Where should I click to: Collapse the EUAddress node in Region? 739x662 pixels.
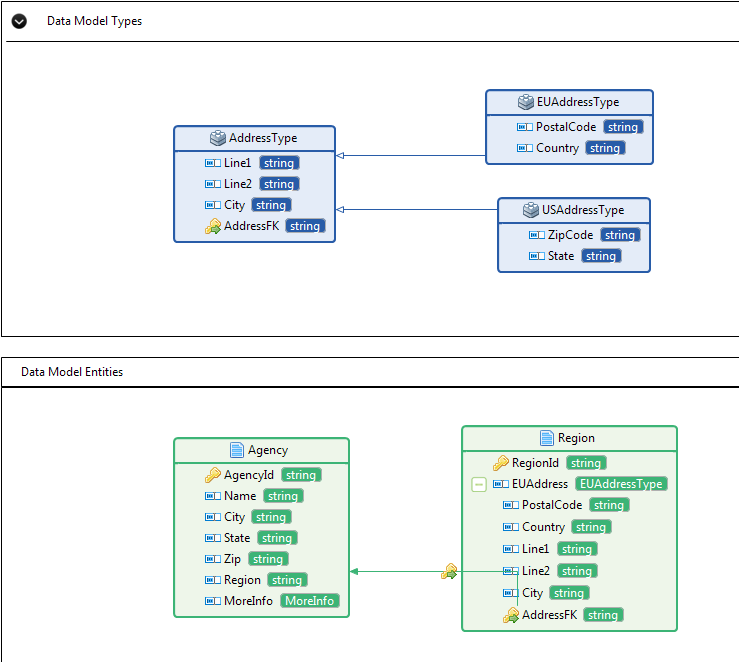point(479,484)
